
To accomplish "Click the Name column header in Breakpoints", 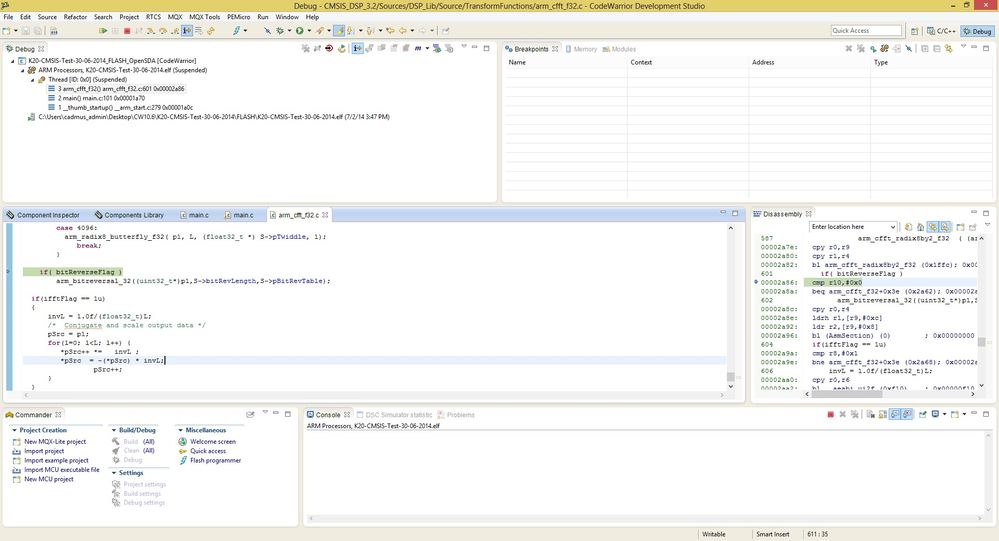I will 564,62.
